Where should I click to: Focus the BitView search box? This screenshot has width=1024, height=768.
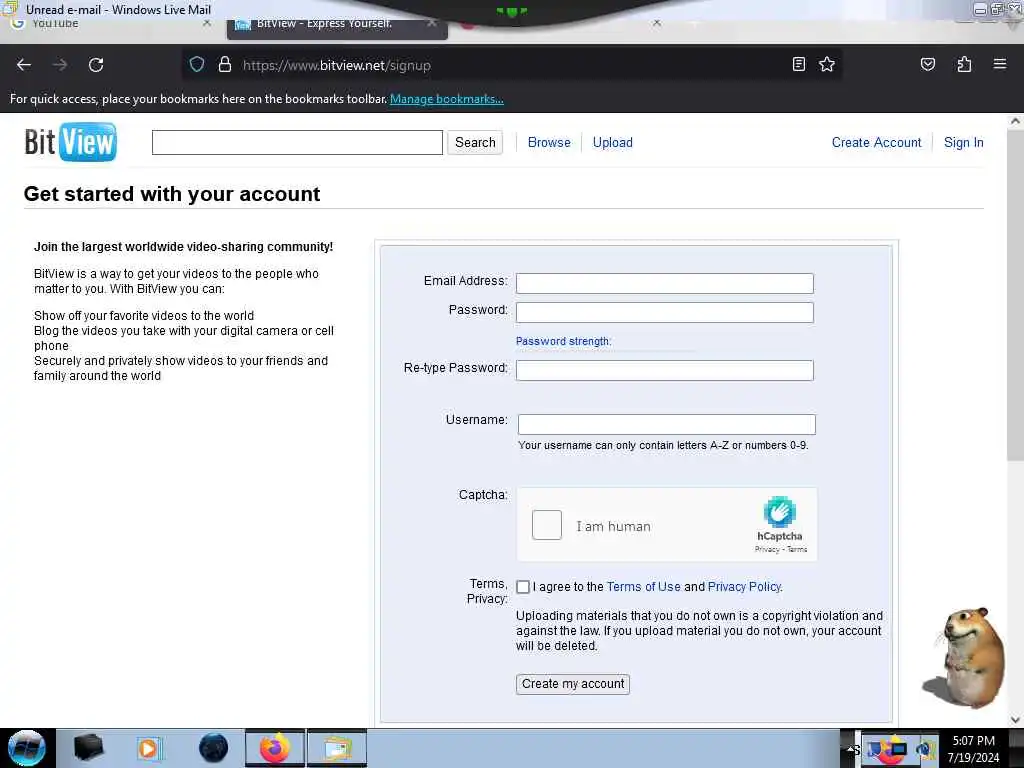pyautogui.click(x=297, y=142)
